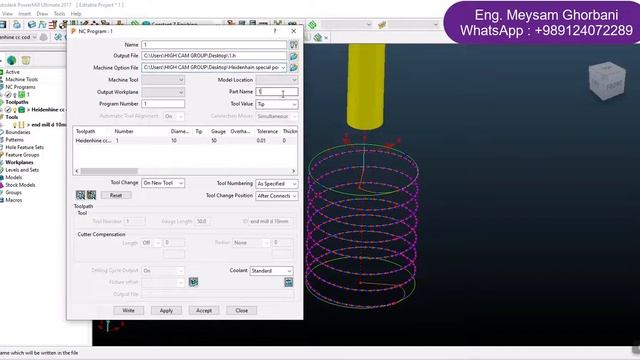Toggle checkmark of NC program 1 in tree

[x=8, y=95]
